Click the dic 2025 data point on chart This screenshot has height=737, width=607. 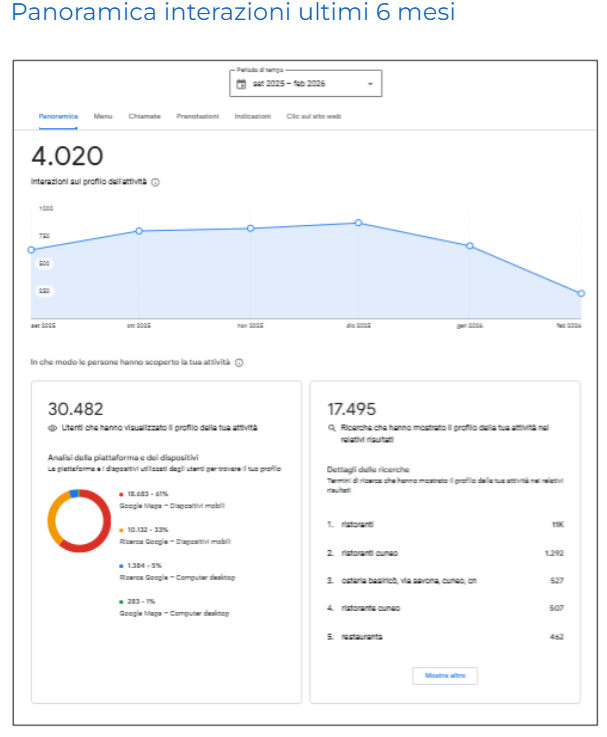click(359, 223)
